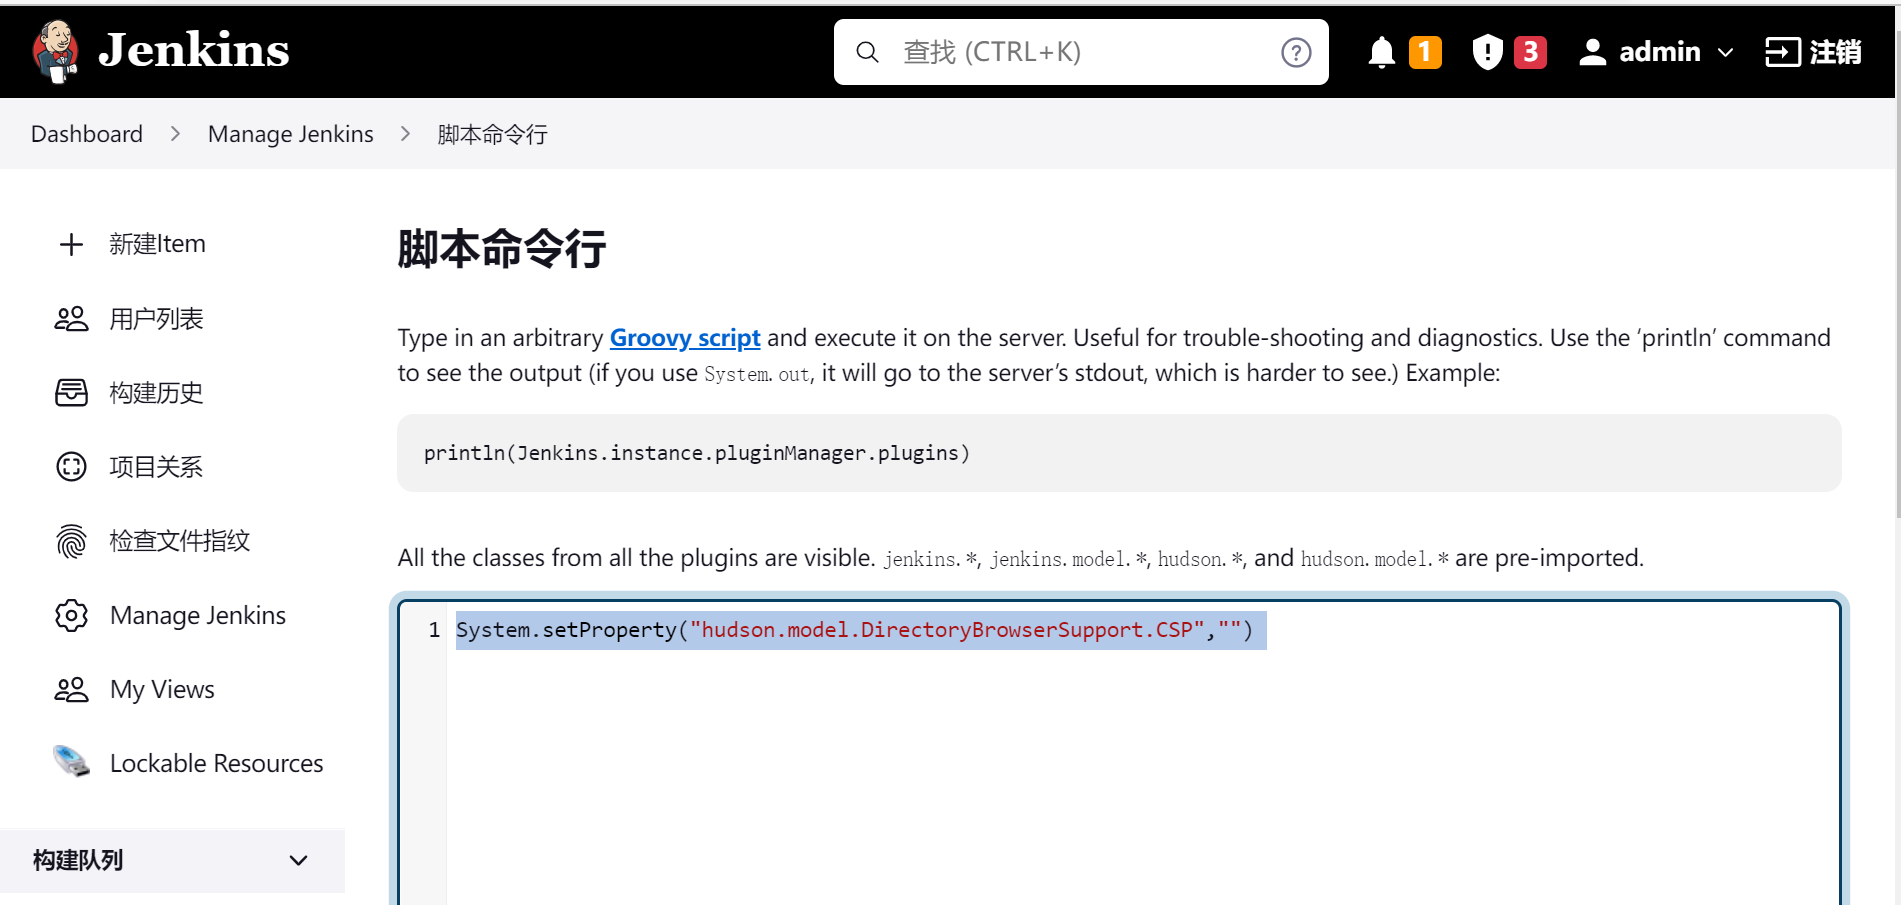Click the people icon beside 用户列表
Image resolution: width=1901 pixels, height=905 pixels.
coord(71,319)
